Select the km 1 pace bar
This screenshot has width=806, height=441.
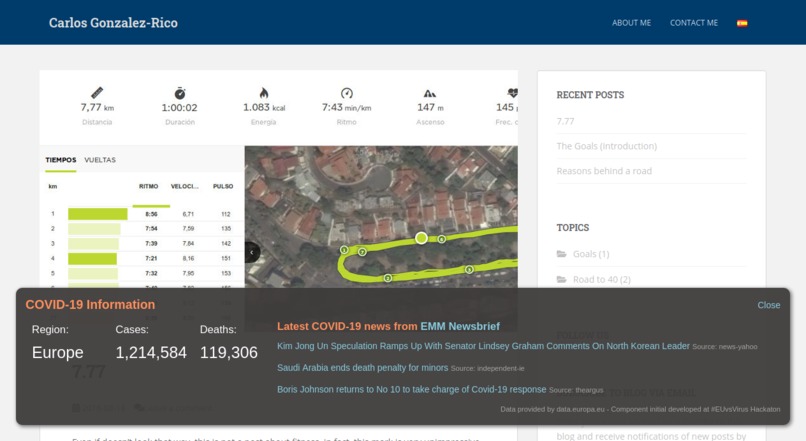(98, 214)
